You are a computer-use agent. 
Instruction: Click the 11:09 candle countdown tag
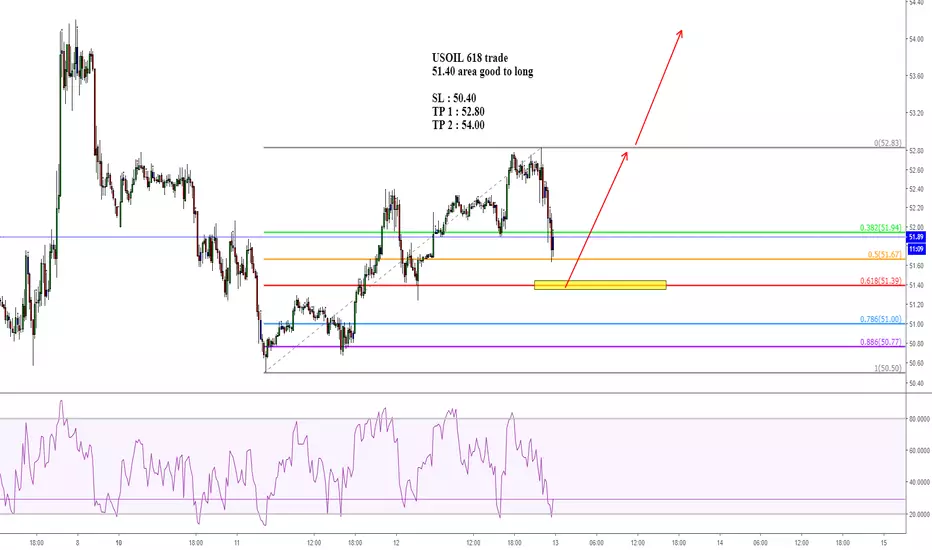pos(916,249)
